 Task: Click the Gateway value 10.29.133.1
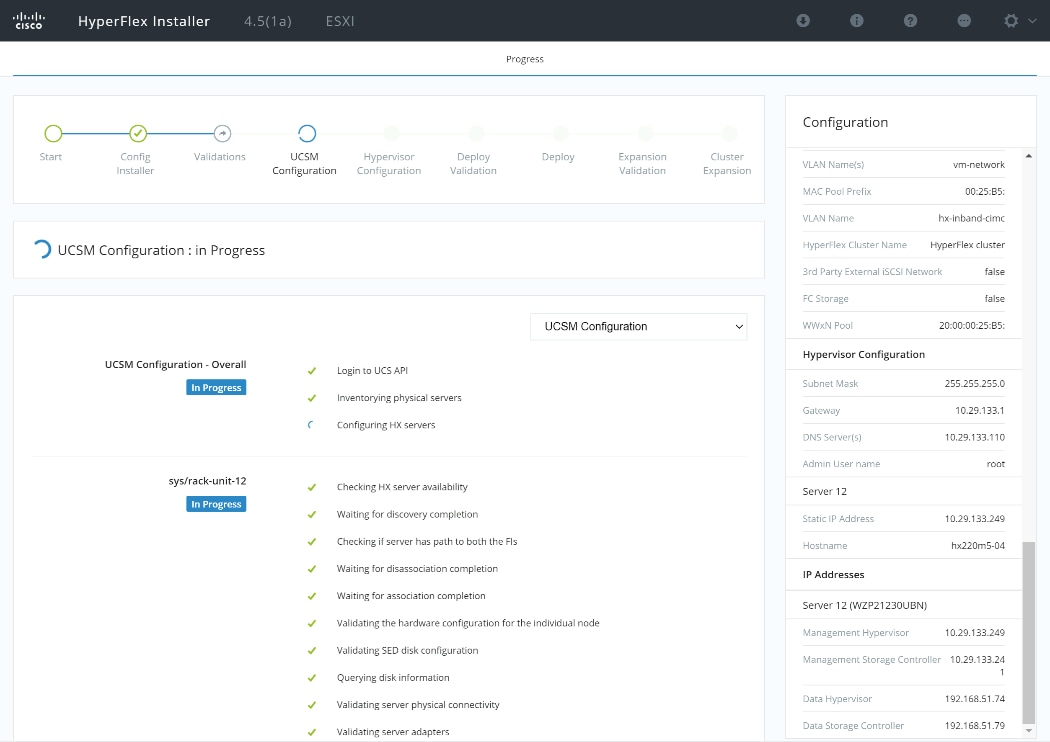click(x=980, y=411)
